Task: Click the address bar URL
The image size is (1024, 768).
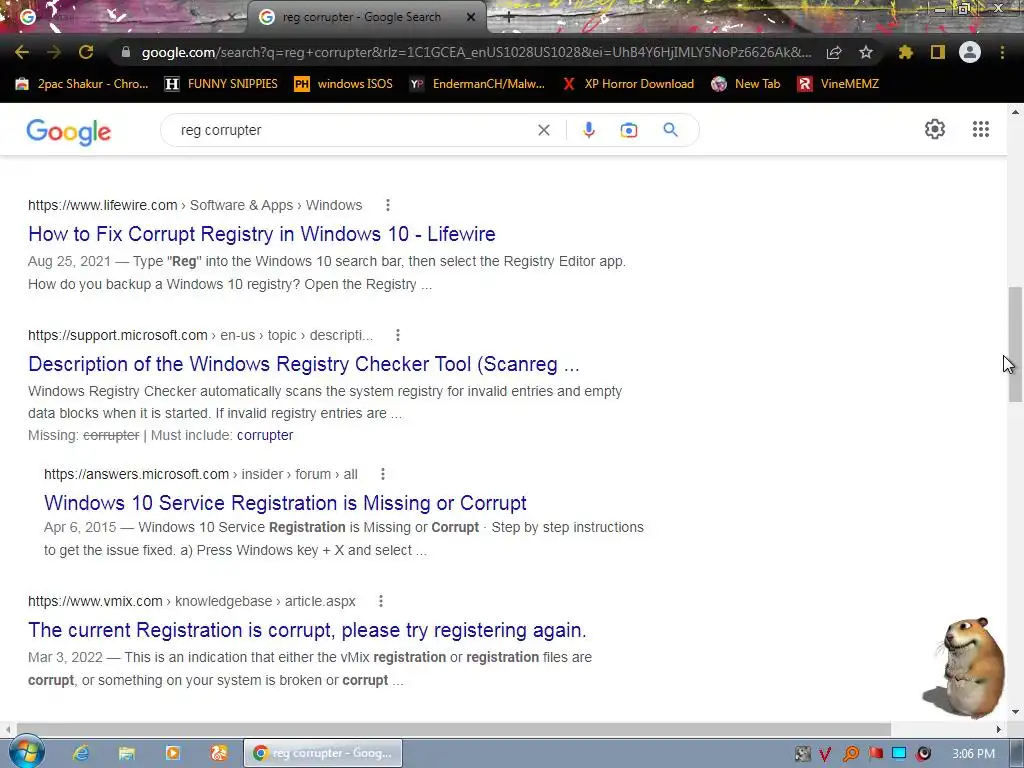Action: (477, 52)
